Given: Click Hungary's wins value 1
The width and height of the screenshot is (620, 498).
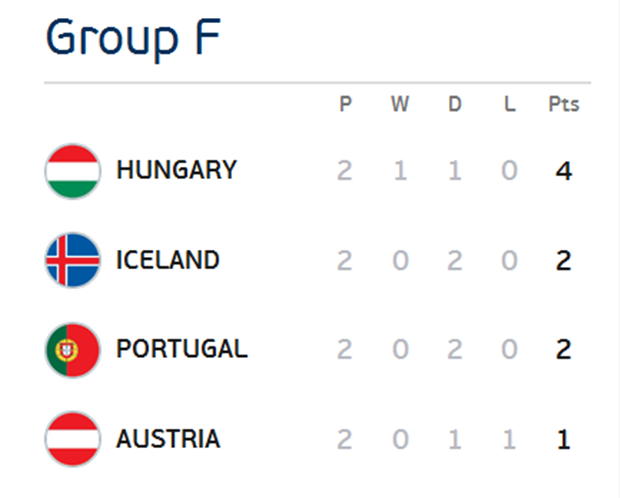Looking at the screenshot, I should (x=400, y=171).
